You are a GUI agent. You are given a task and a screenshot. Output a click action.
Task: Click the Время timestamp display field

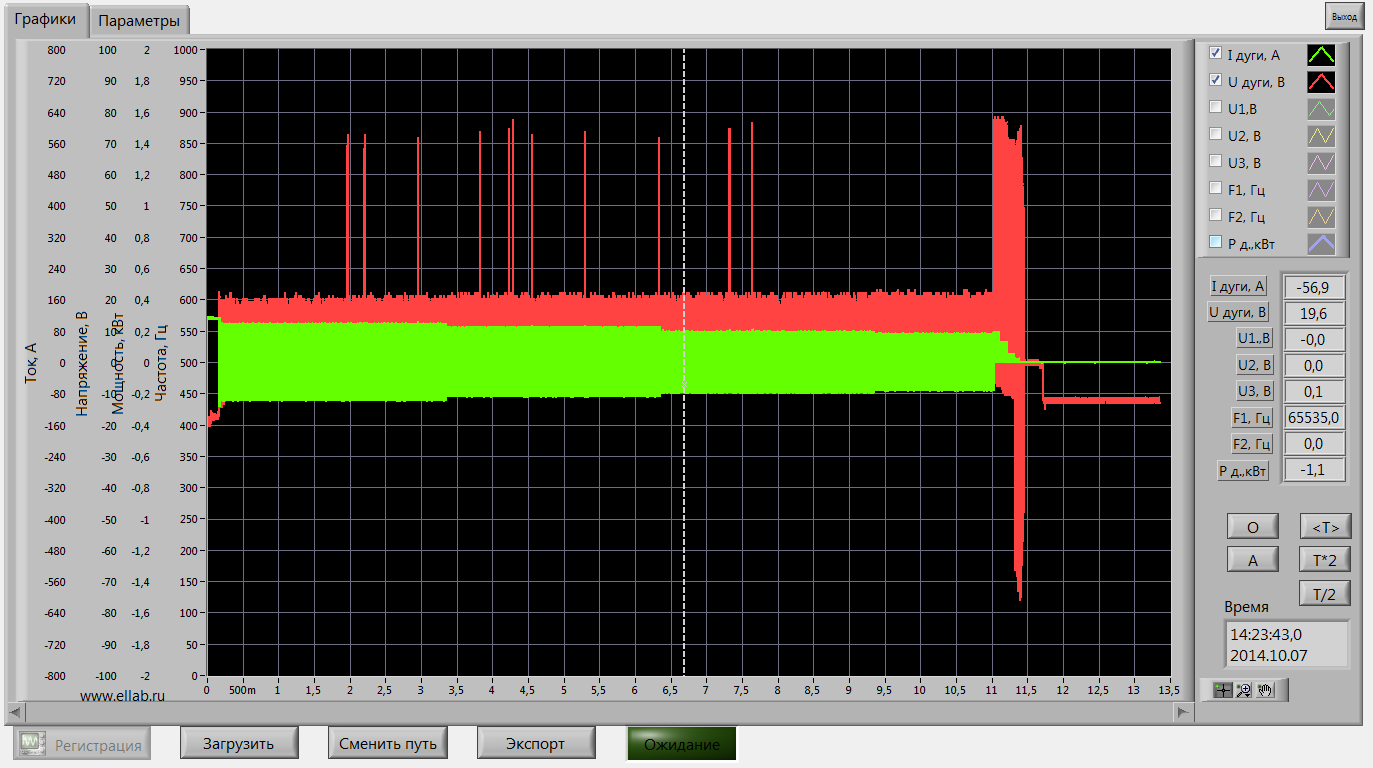click(x=1286, y=645)
